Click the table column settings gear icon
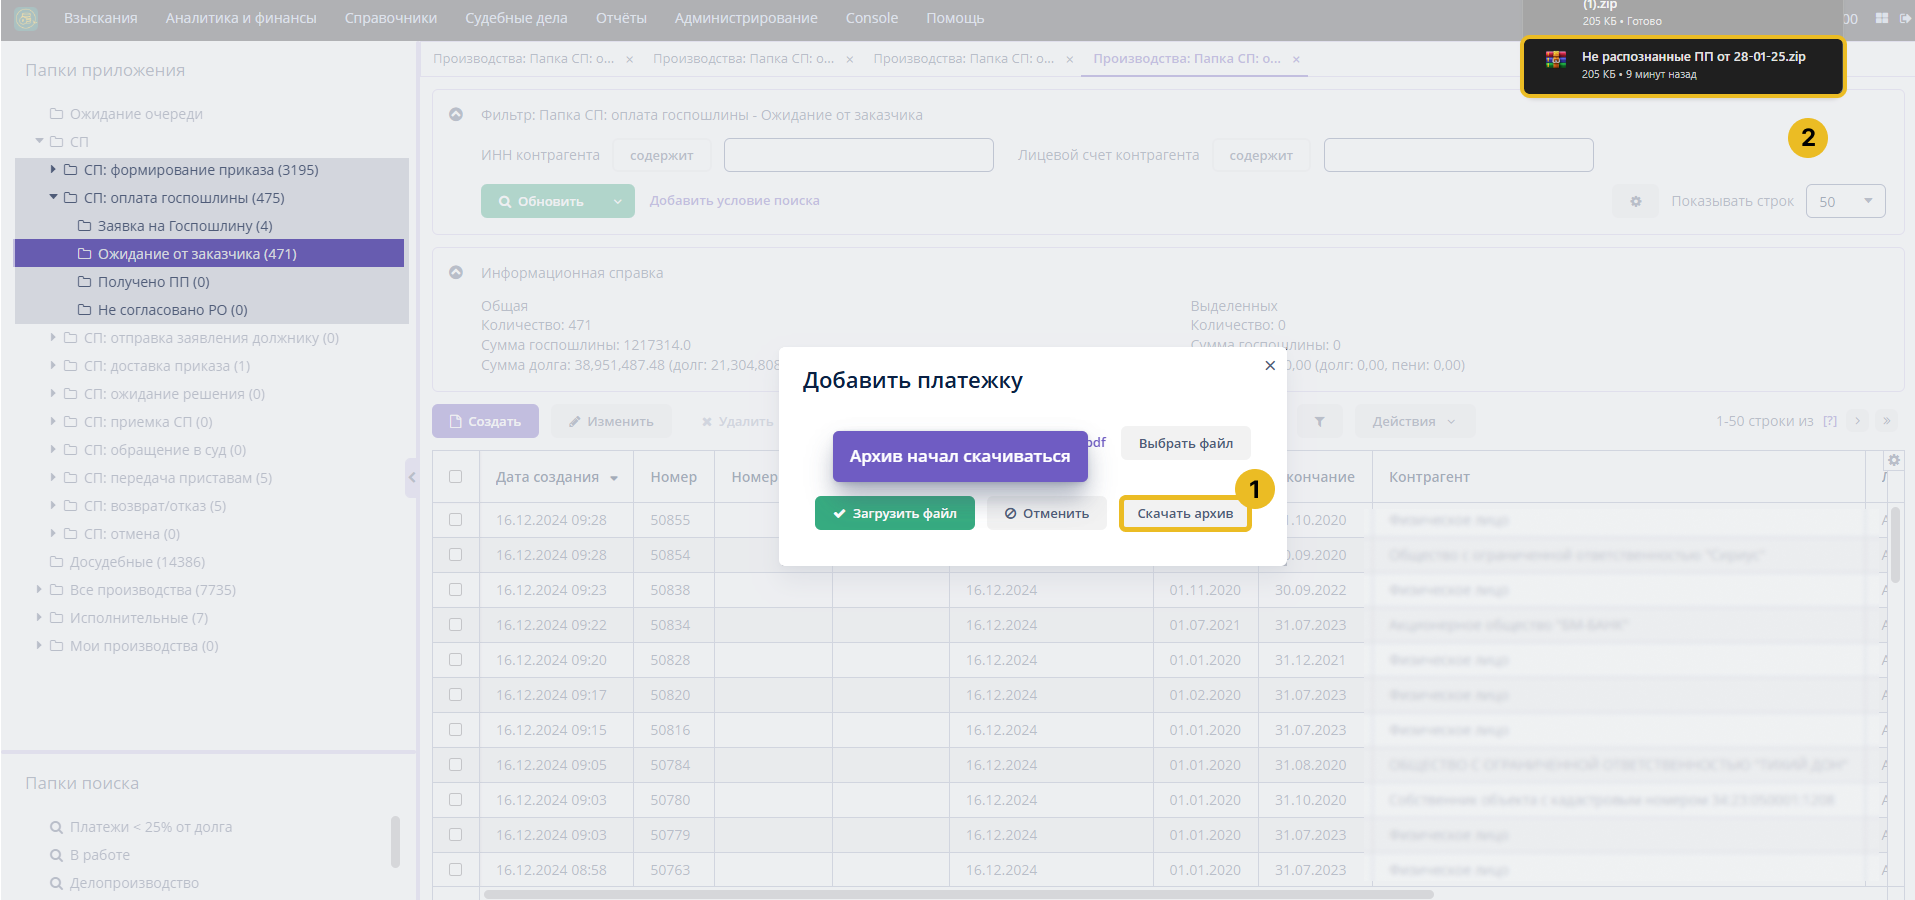This screenshot has height=900, width=1915. (1894, 460)
